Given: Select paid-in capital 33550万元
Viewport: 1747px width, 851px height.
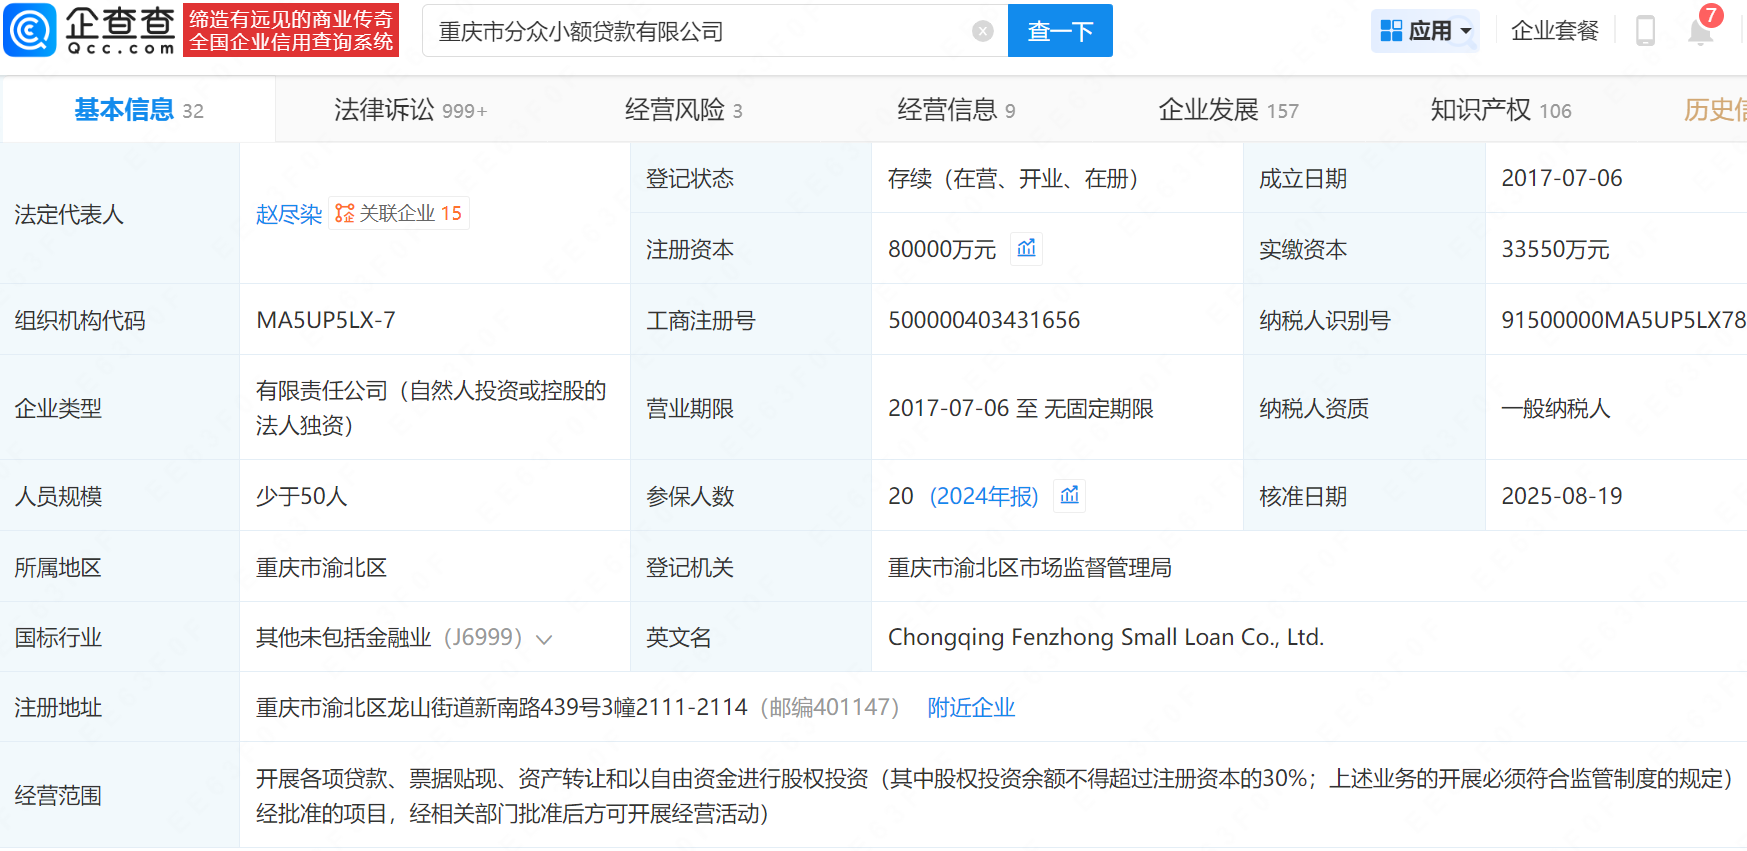Looking at the screenshot, I should tap(1555, 249).
